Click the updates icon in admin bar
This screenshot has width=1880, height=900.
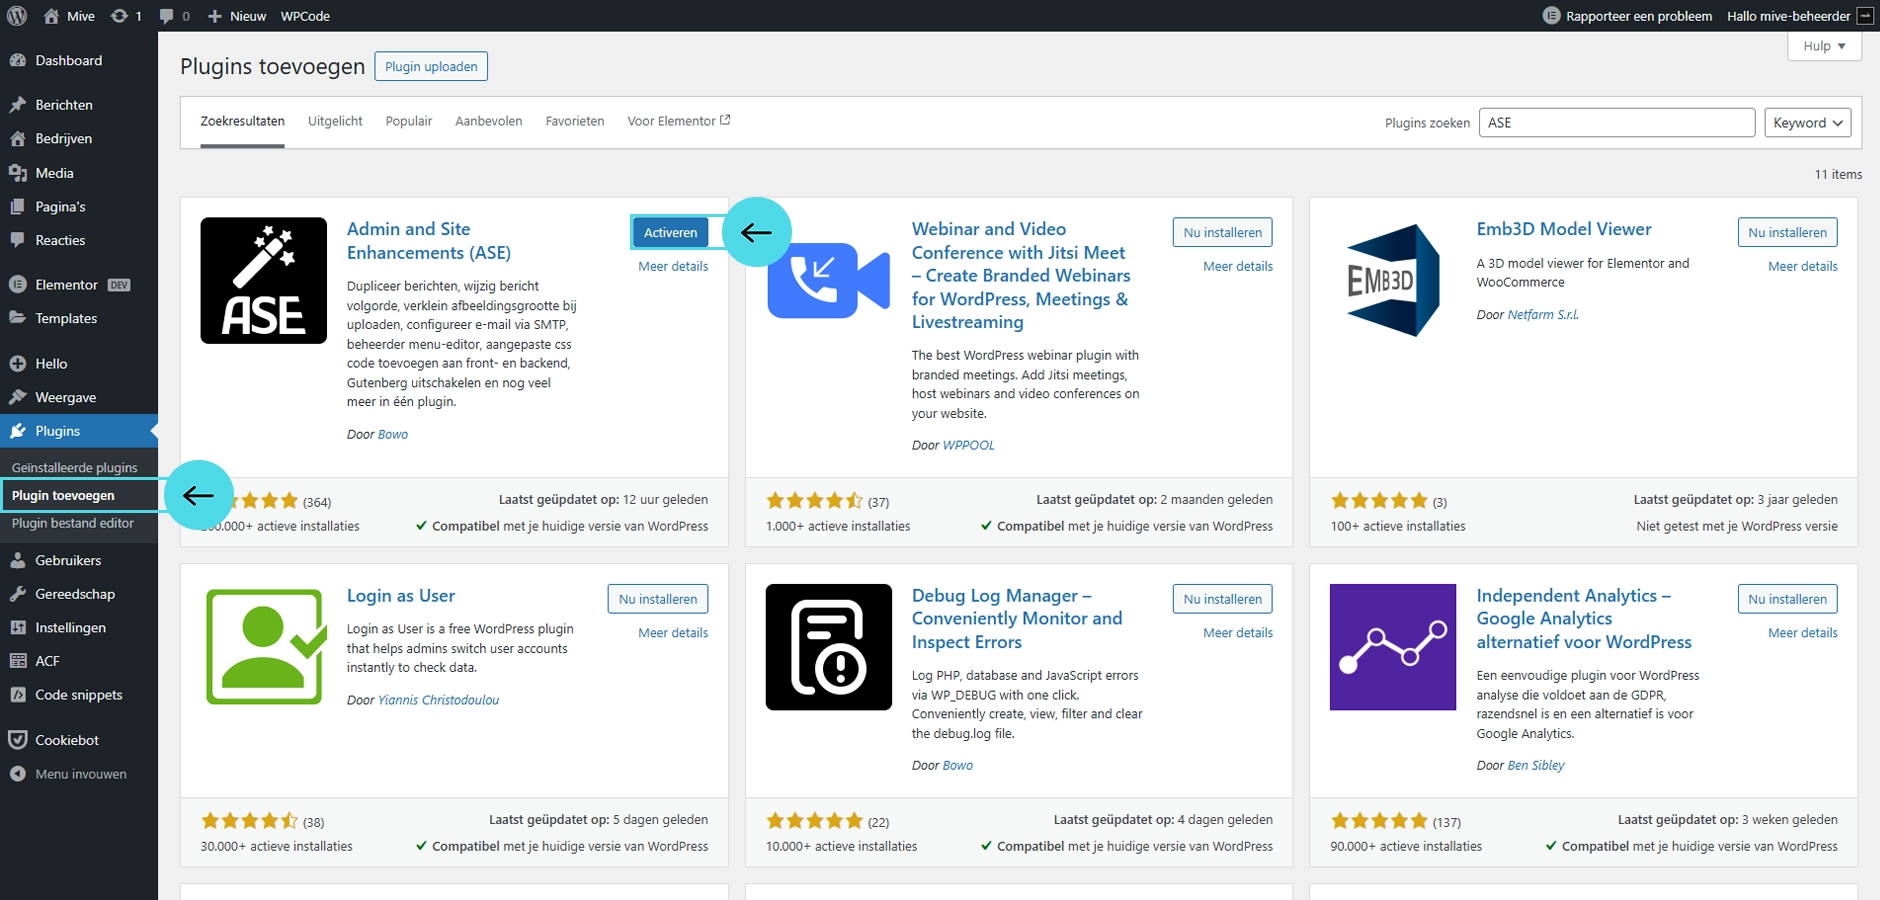(x=125, y=16)
